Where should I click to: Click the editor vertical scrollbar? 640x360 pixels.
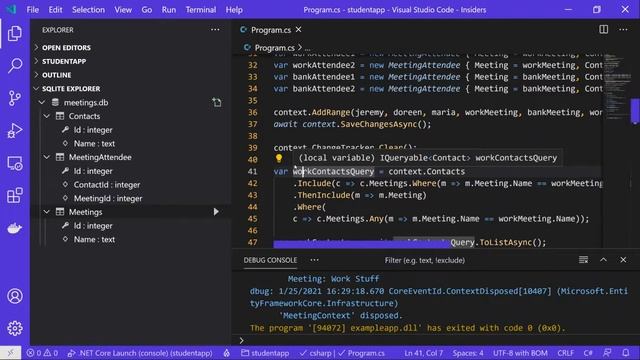point(635,111)
